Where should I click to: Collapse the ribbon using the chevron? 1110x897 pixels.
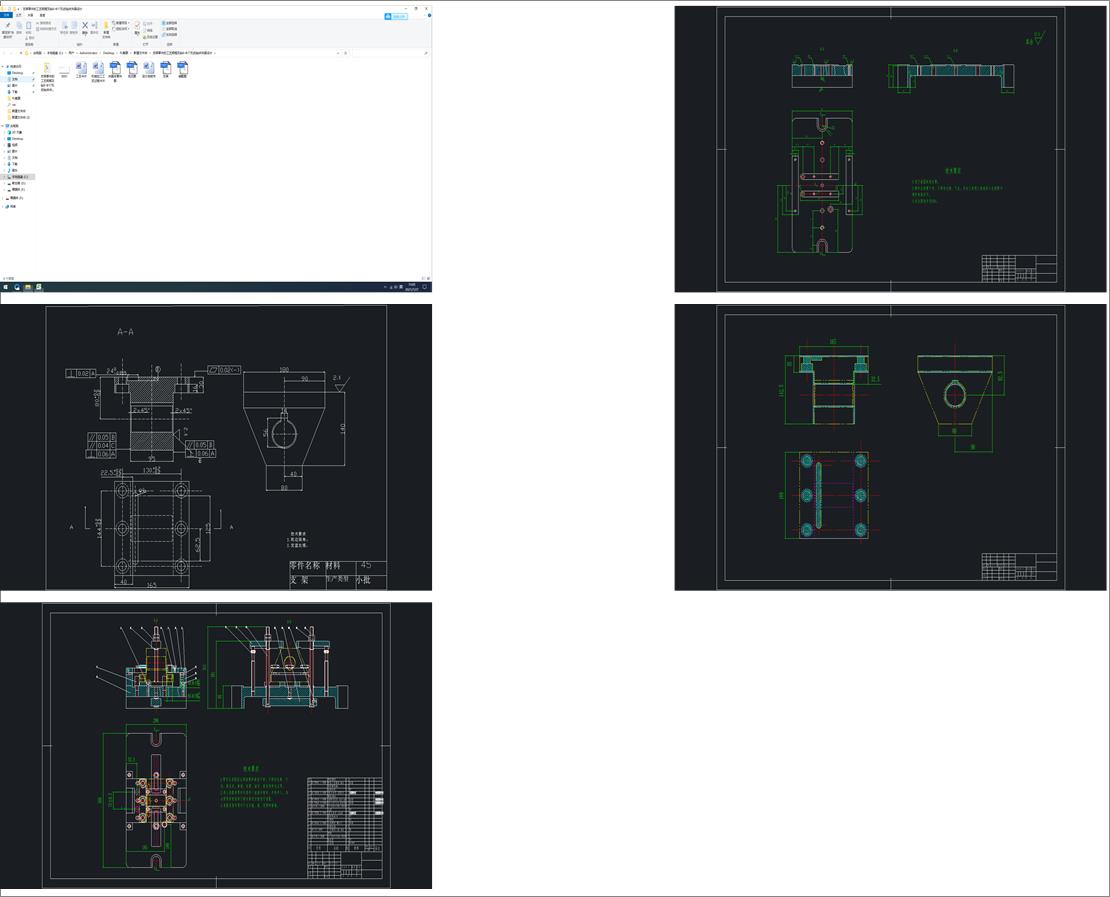point(424,15)
